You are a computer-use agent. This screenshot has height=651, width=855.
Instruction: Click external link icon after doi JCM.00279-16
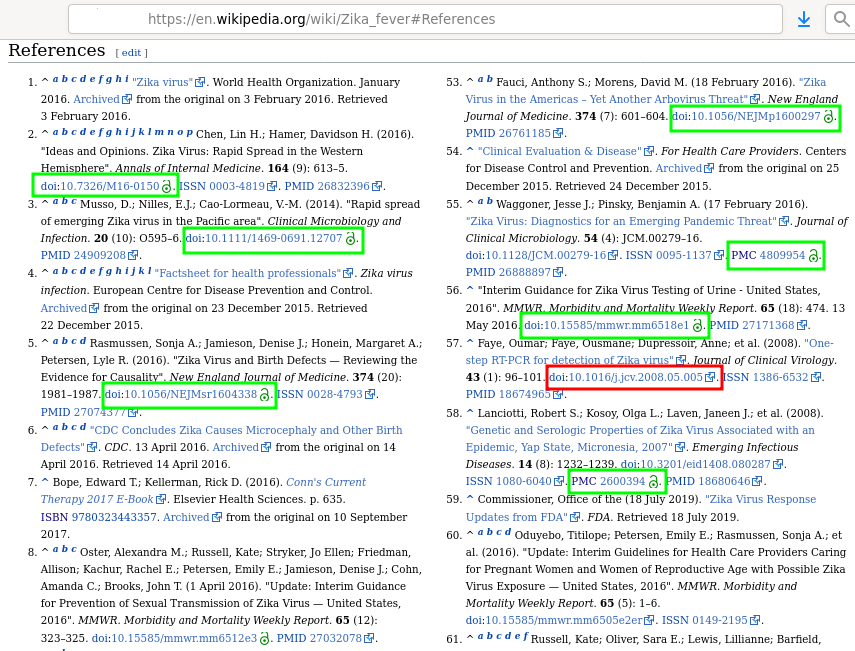click(x=613, y=255)
